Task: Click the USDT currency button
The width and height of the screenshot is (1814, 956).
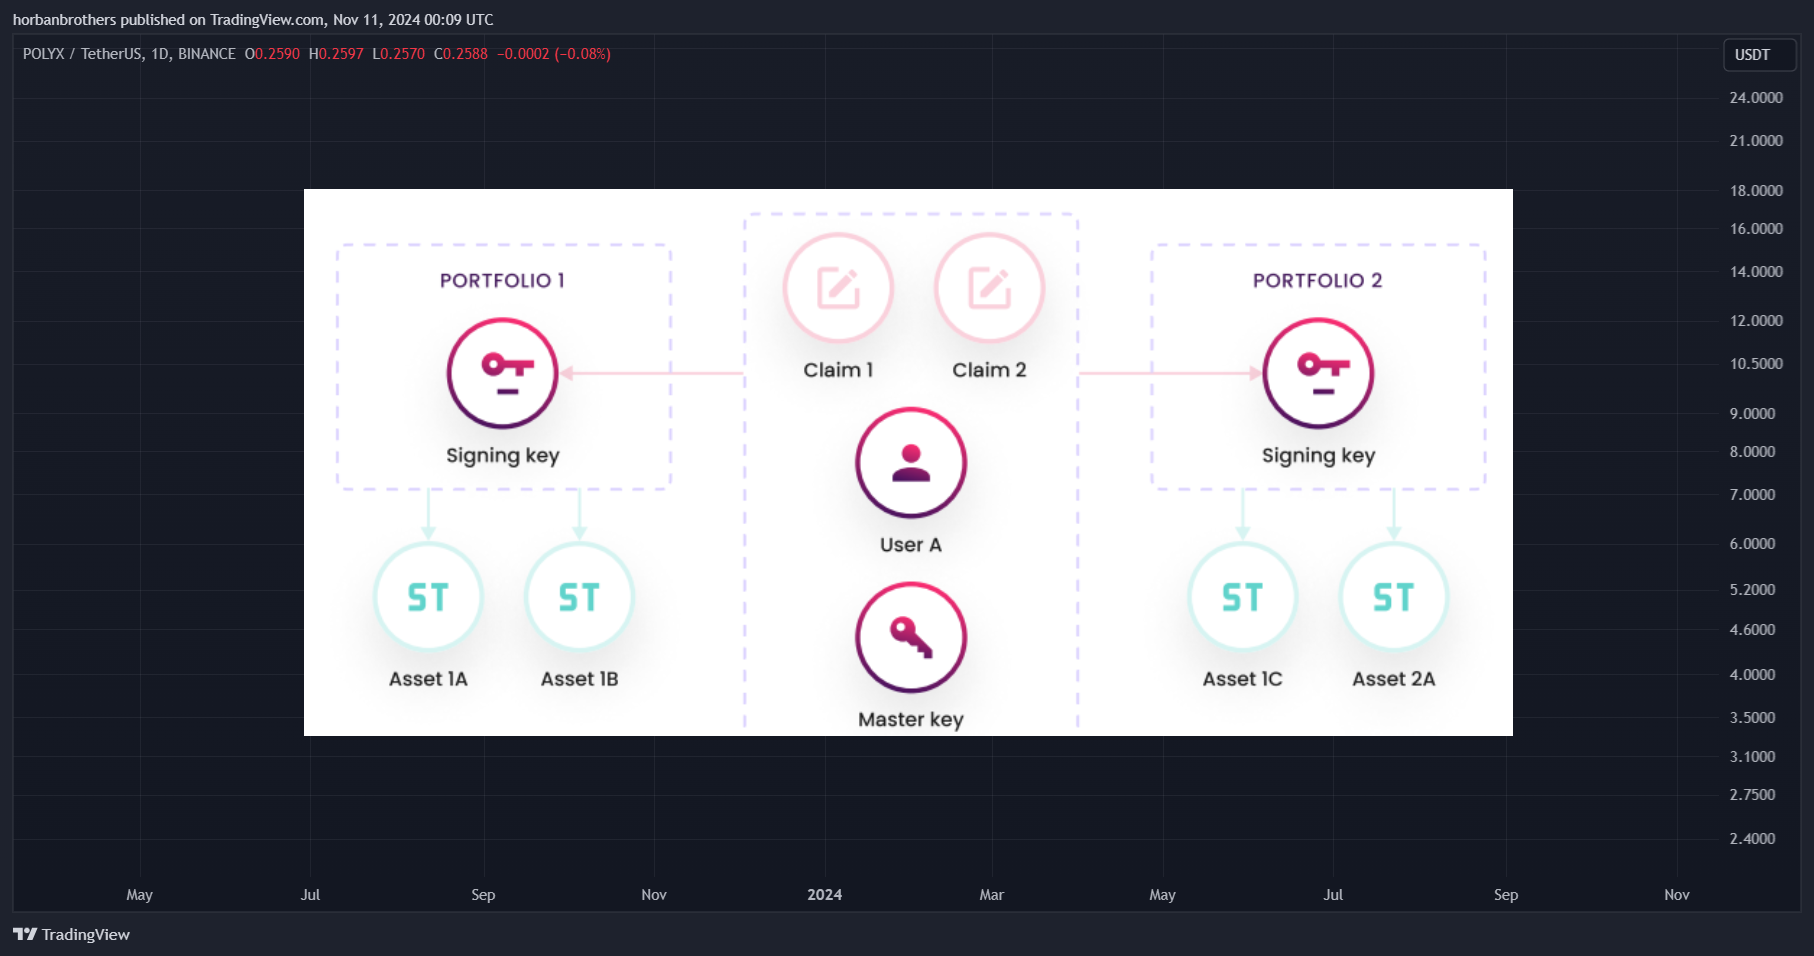Action: (x=1760, y=55)
